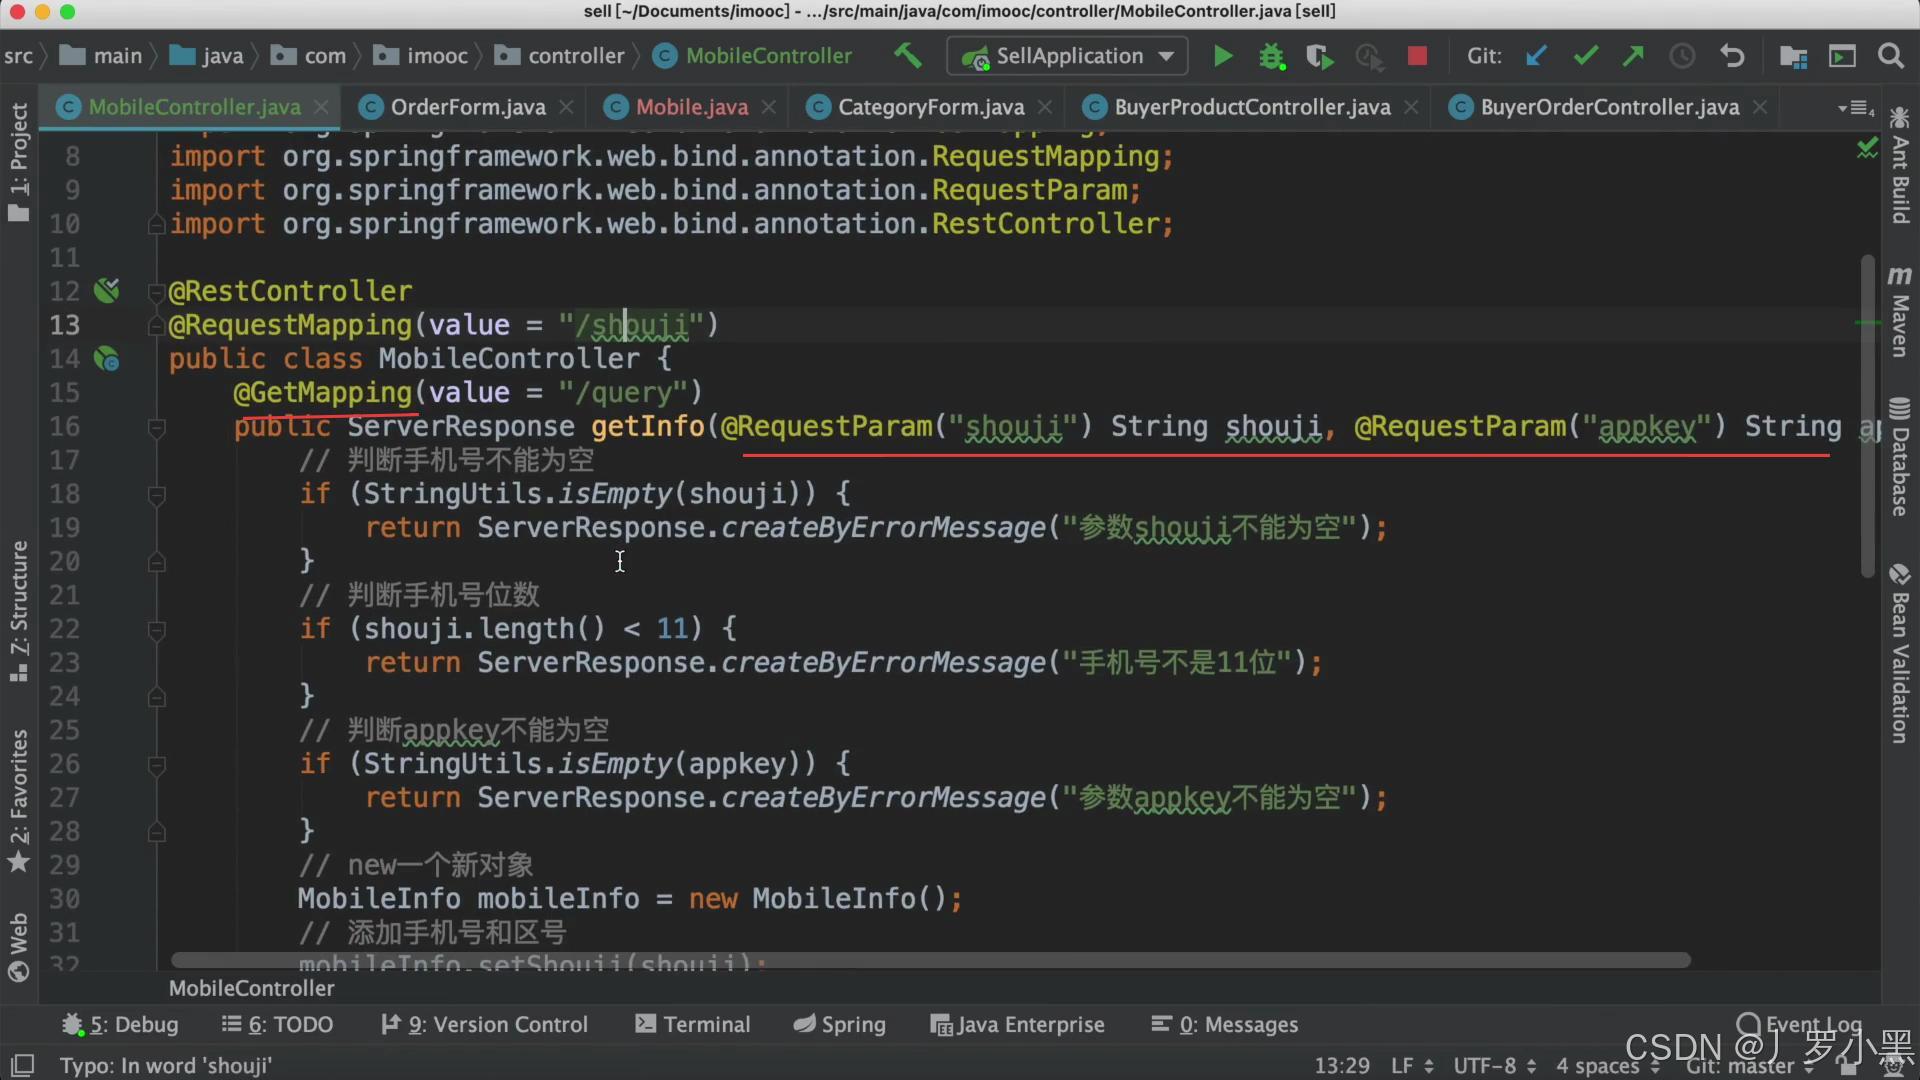
Task: Toggle the Maven panel
Action: pos(1900,311)
